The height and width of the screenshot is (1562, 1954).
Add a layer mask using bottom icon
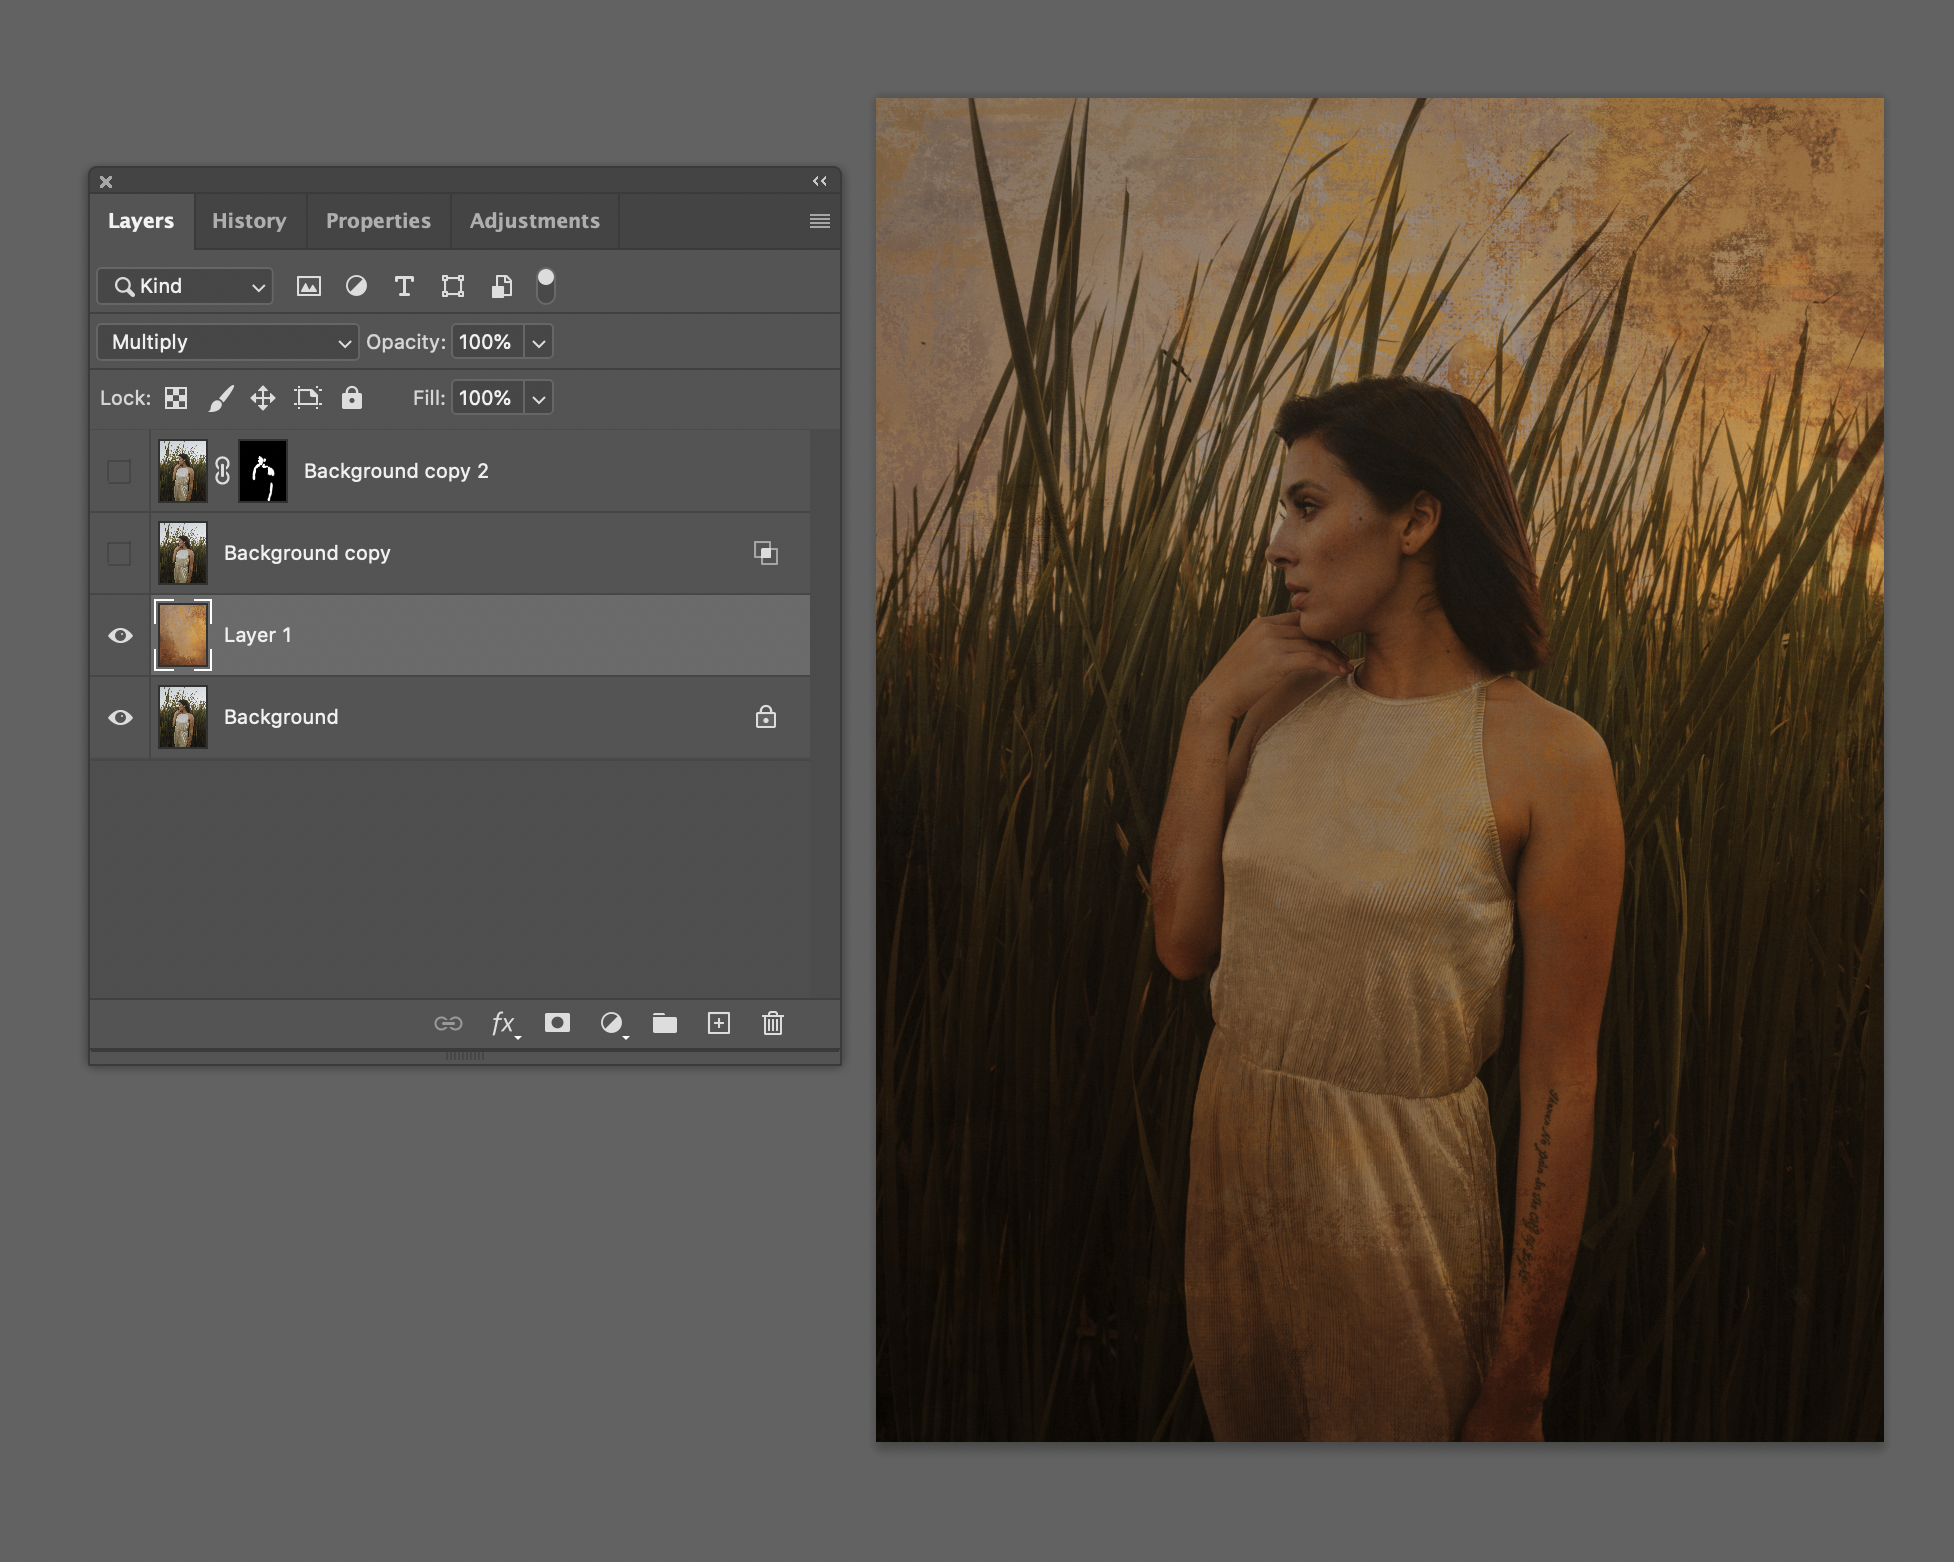click(557, 1023)
